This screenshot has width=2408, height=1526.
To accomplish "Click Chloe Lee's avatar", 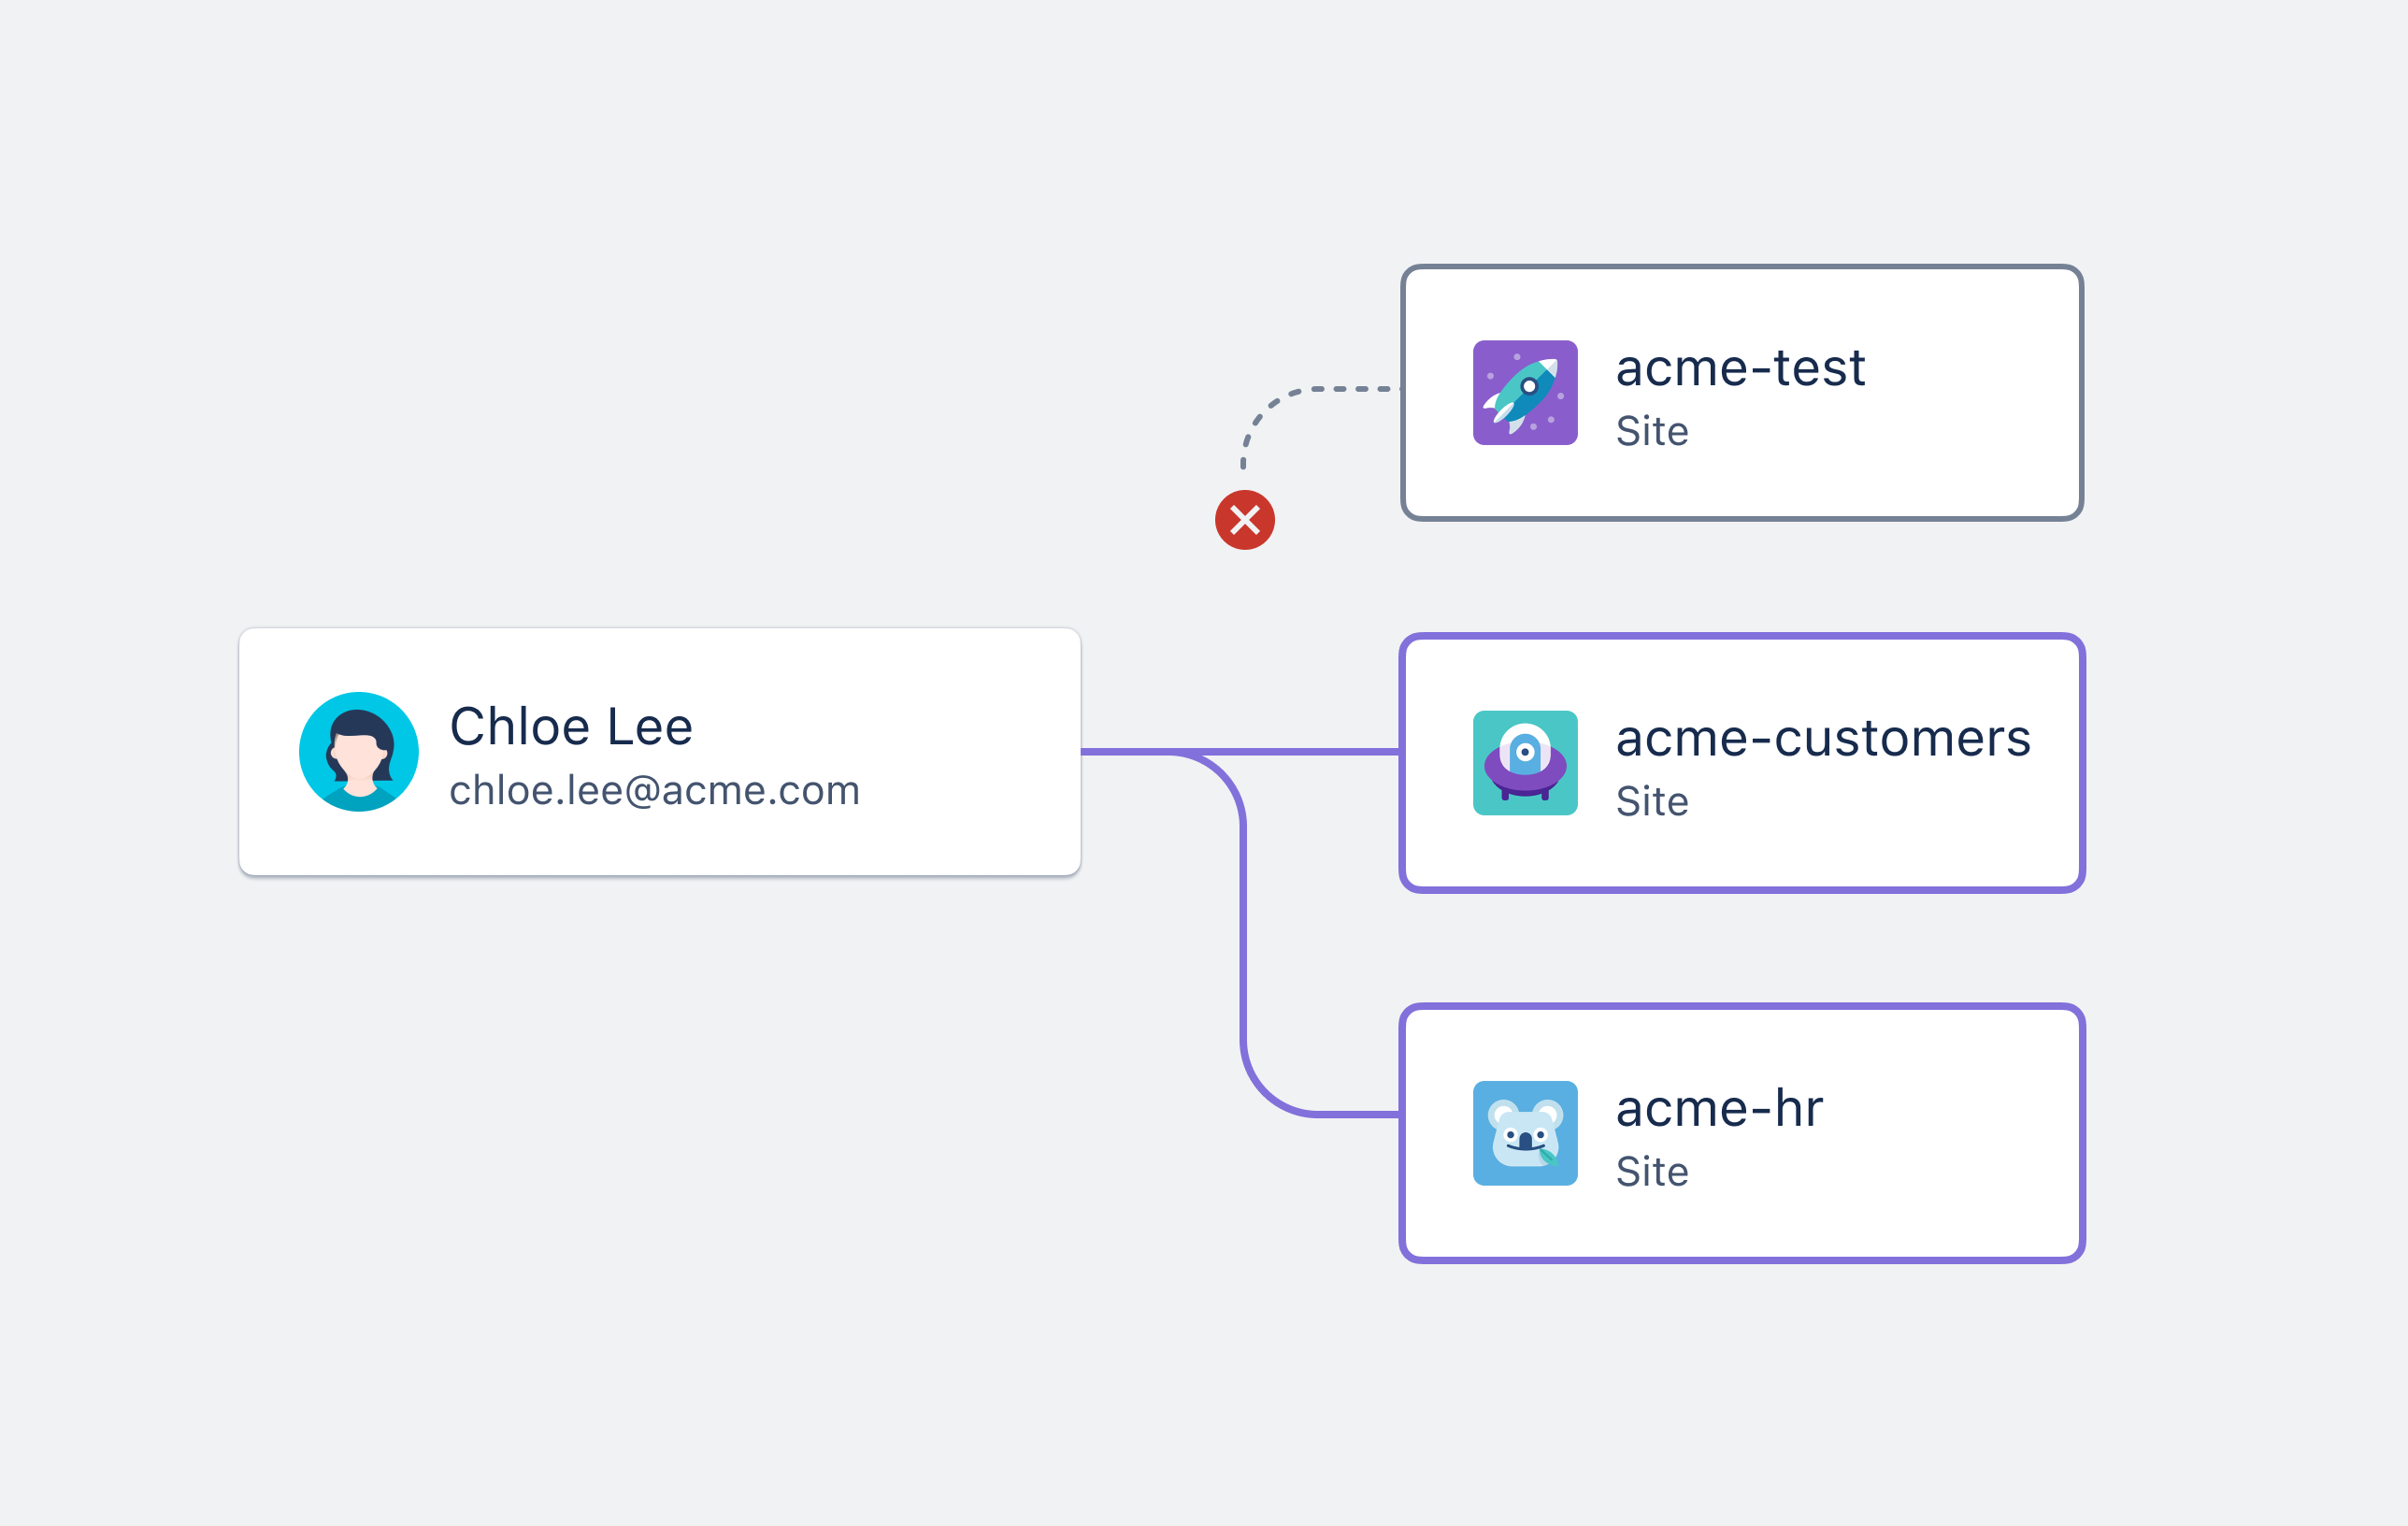I will click(x=359, y=752).
